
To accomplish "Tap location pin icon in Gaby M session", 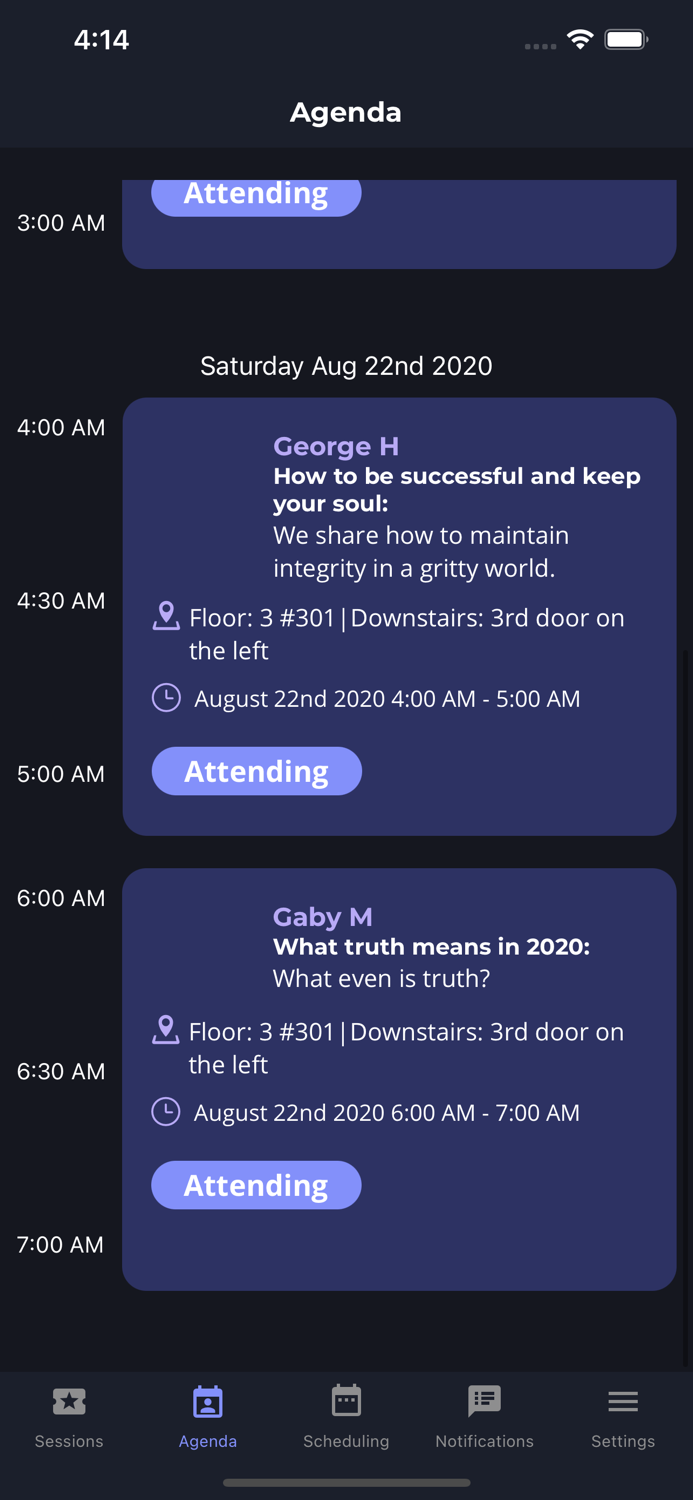I will pos(166,1030).
